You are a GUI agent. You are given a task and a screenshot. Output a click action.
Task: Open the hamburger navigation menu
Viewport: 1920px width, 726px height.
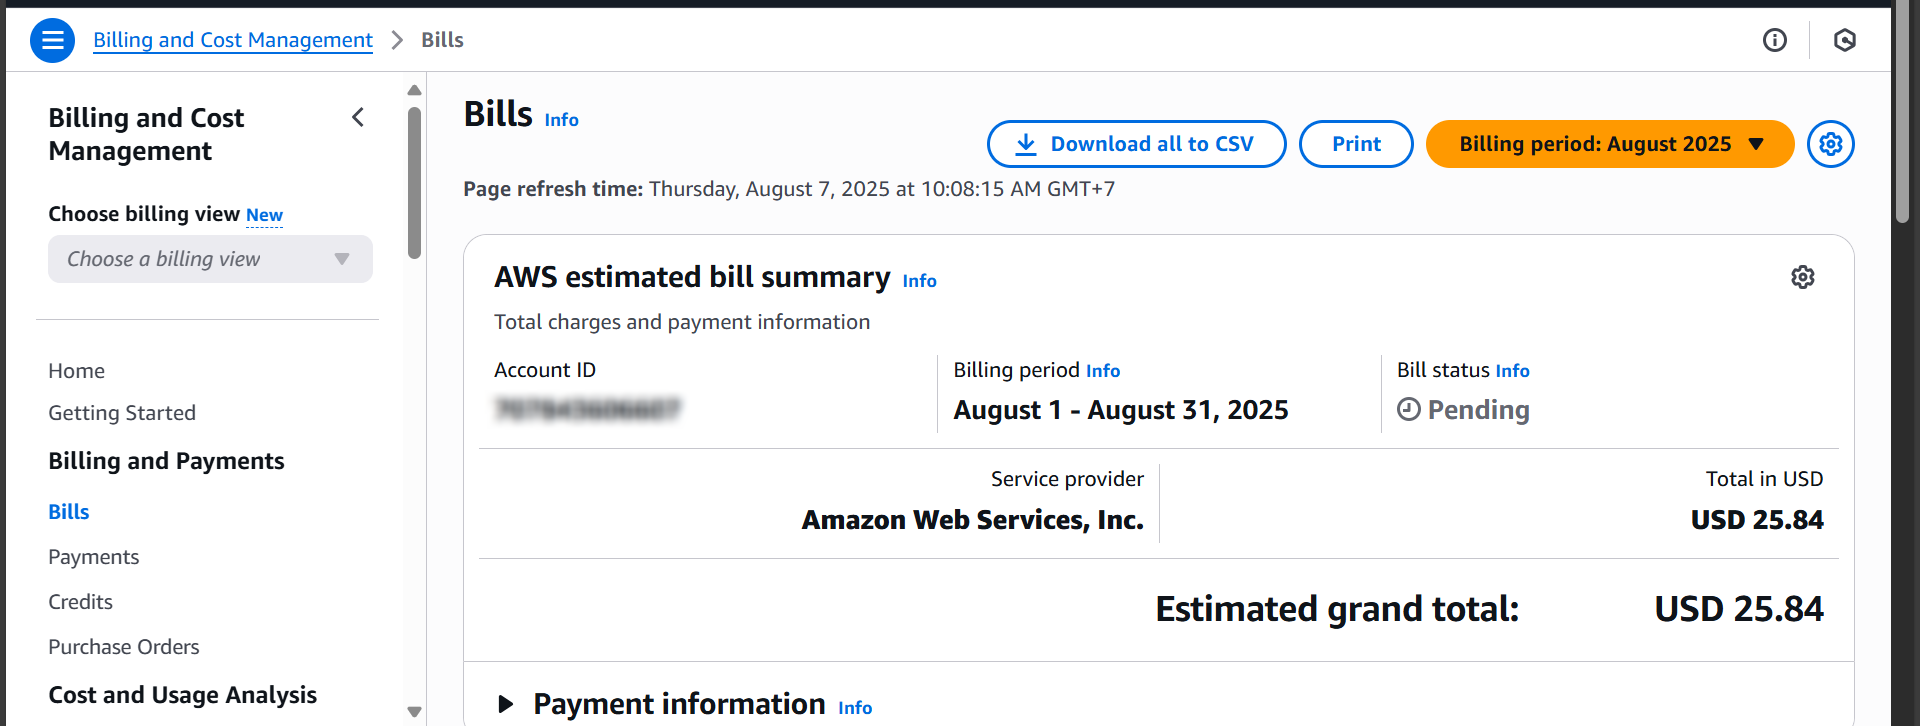52,40
